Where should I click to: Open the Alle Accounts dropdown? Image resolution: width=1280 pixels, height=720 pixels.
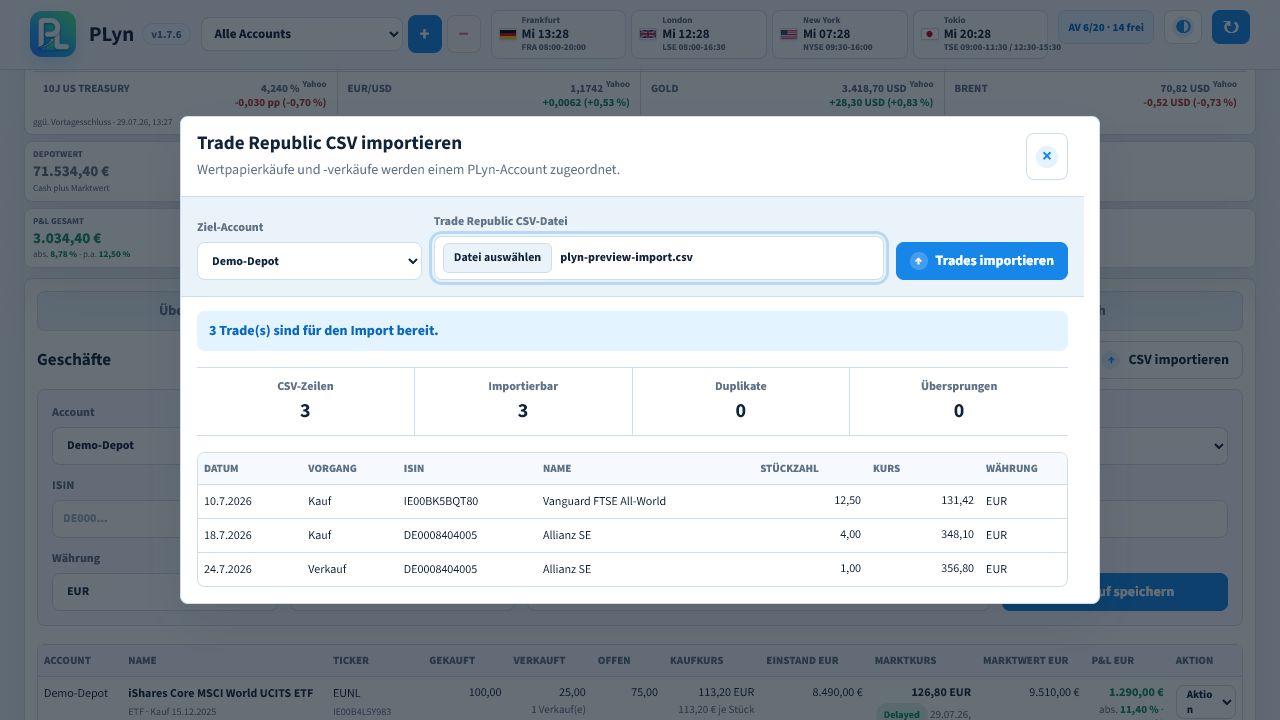(302, 34)
